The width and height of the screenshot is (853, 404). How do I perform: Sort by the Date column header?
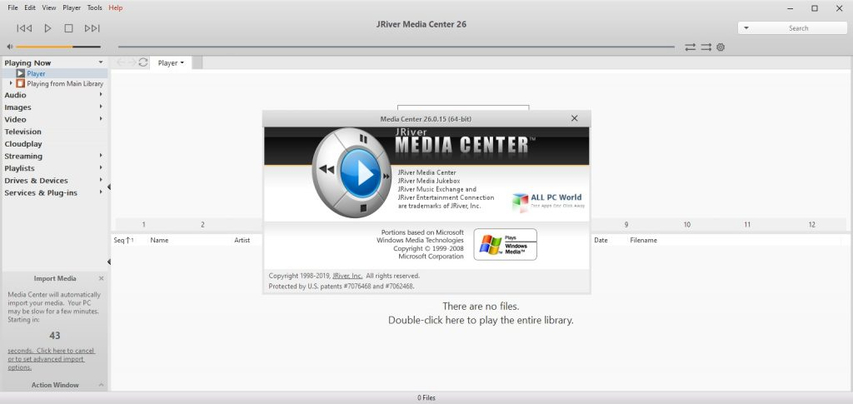click(x=601, y=240)
